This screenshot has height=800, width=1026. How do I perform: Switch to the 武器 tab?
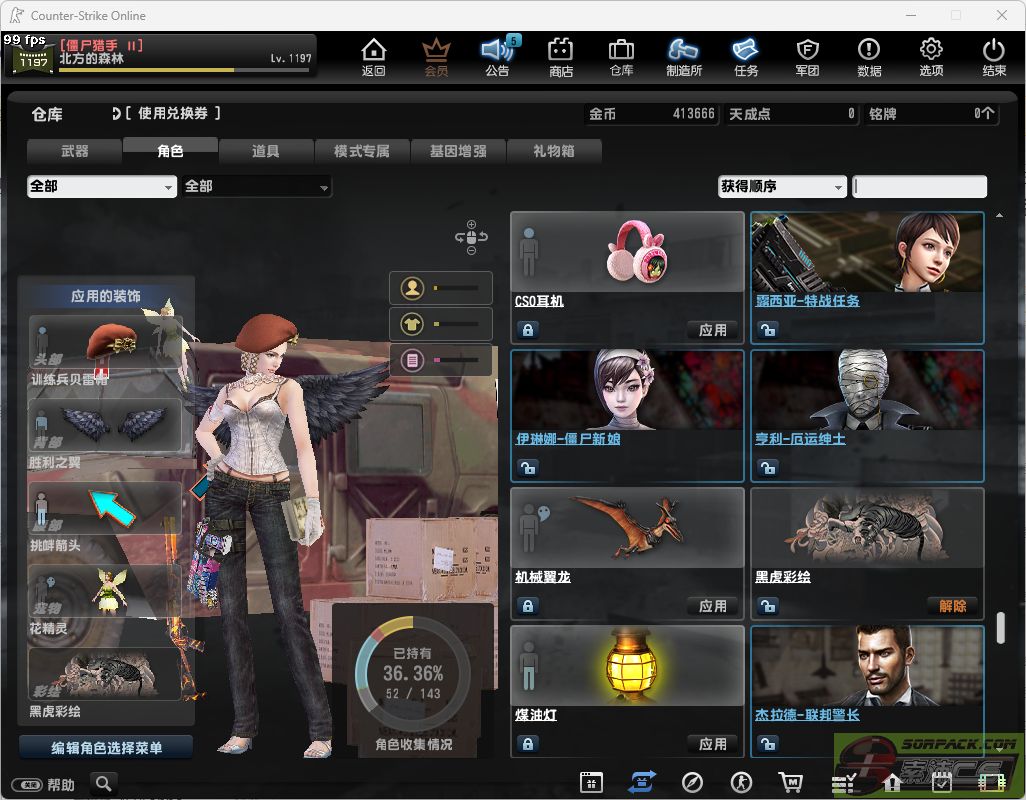click(x=75, y=151)
